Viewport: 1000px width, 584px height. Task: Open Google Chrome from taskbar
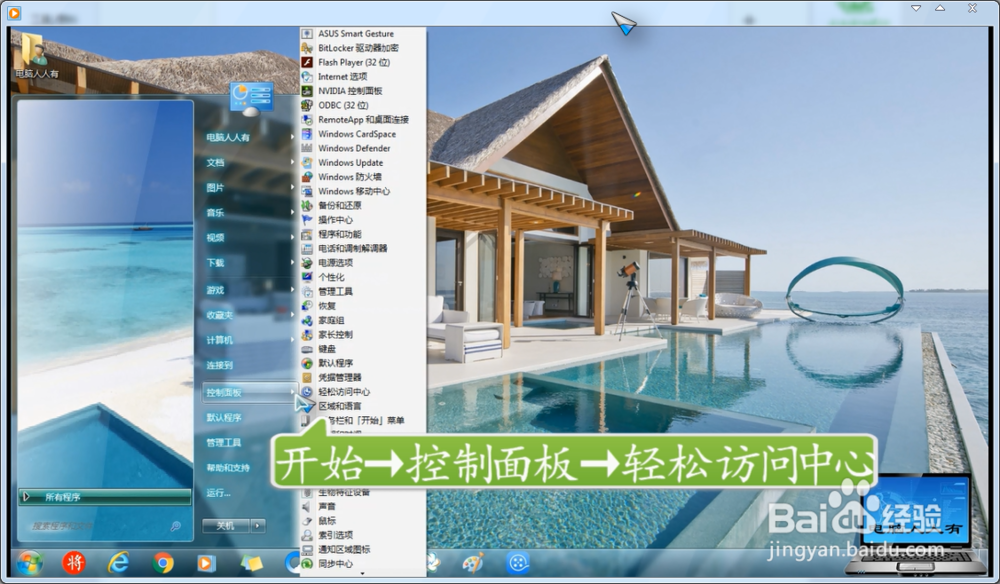tap(163, 563)
